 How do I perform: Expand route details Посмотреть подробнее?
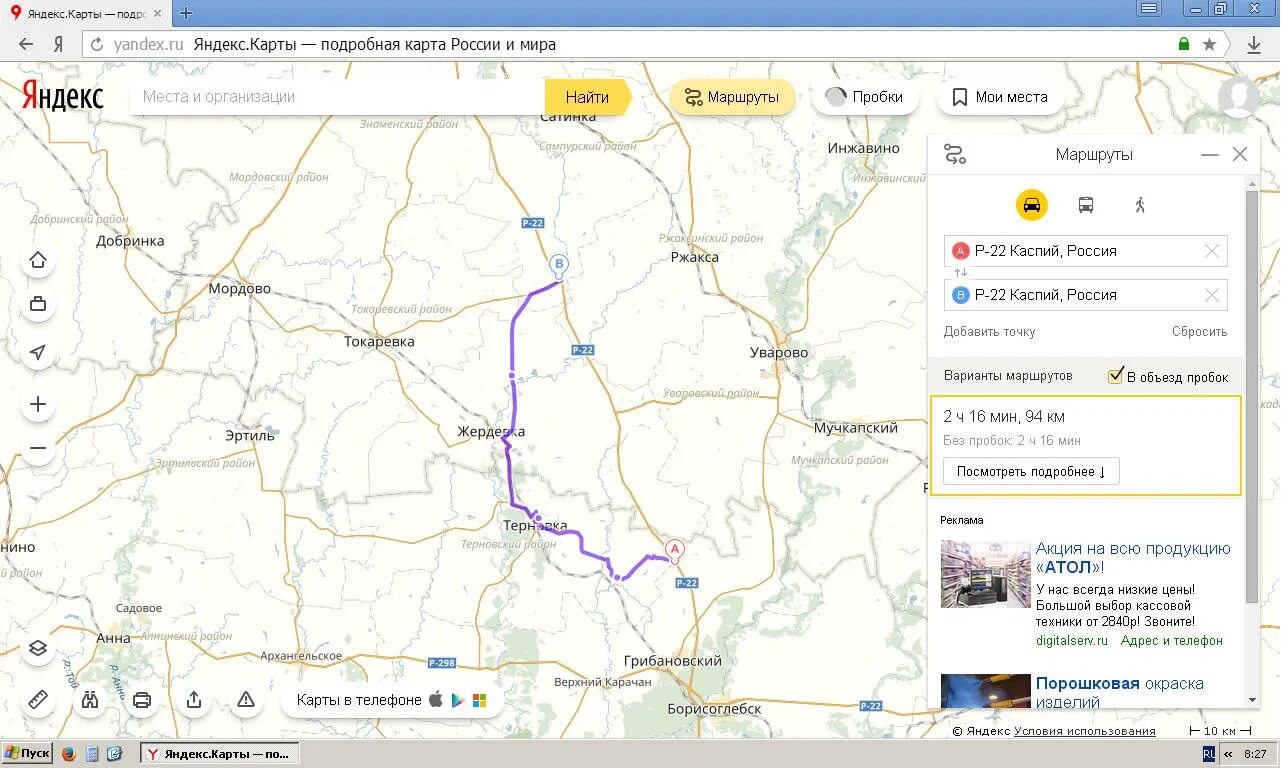tap(1031, 471)
